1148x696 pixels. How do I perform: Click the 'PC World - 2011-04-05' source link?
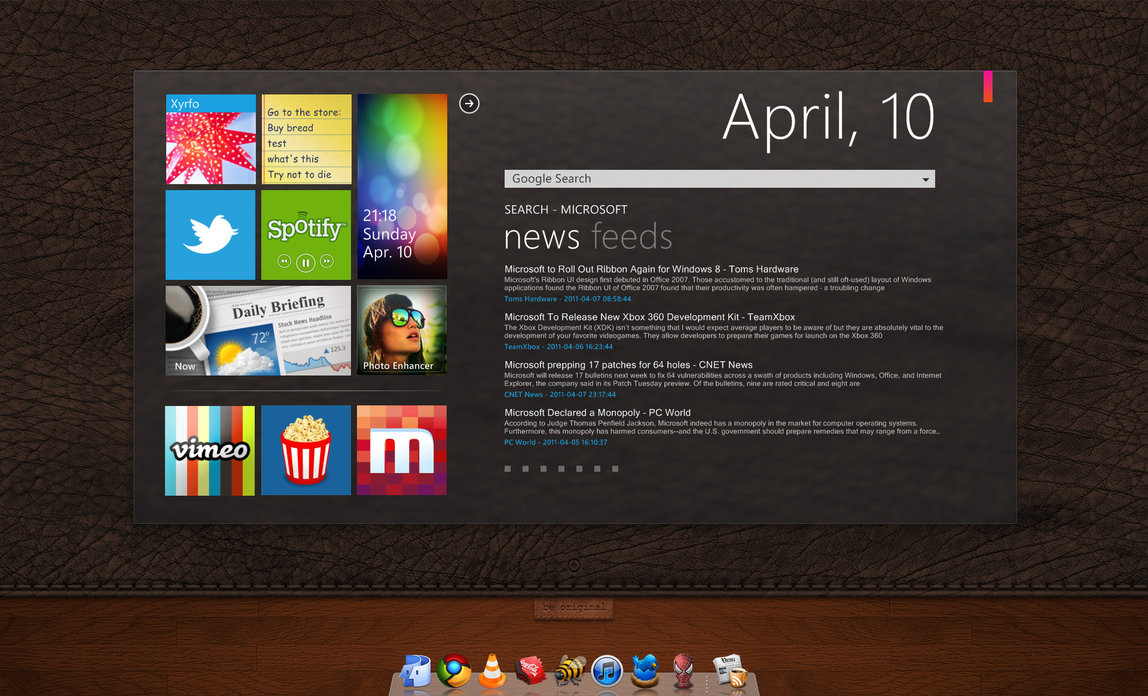(x=556, y=442)
